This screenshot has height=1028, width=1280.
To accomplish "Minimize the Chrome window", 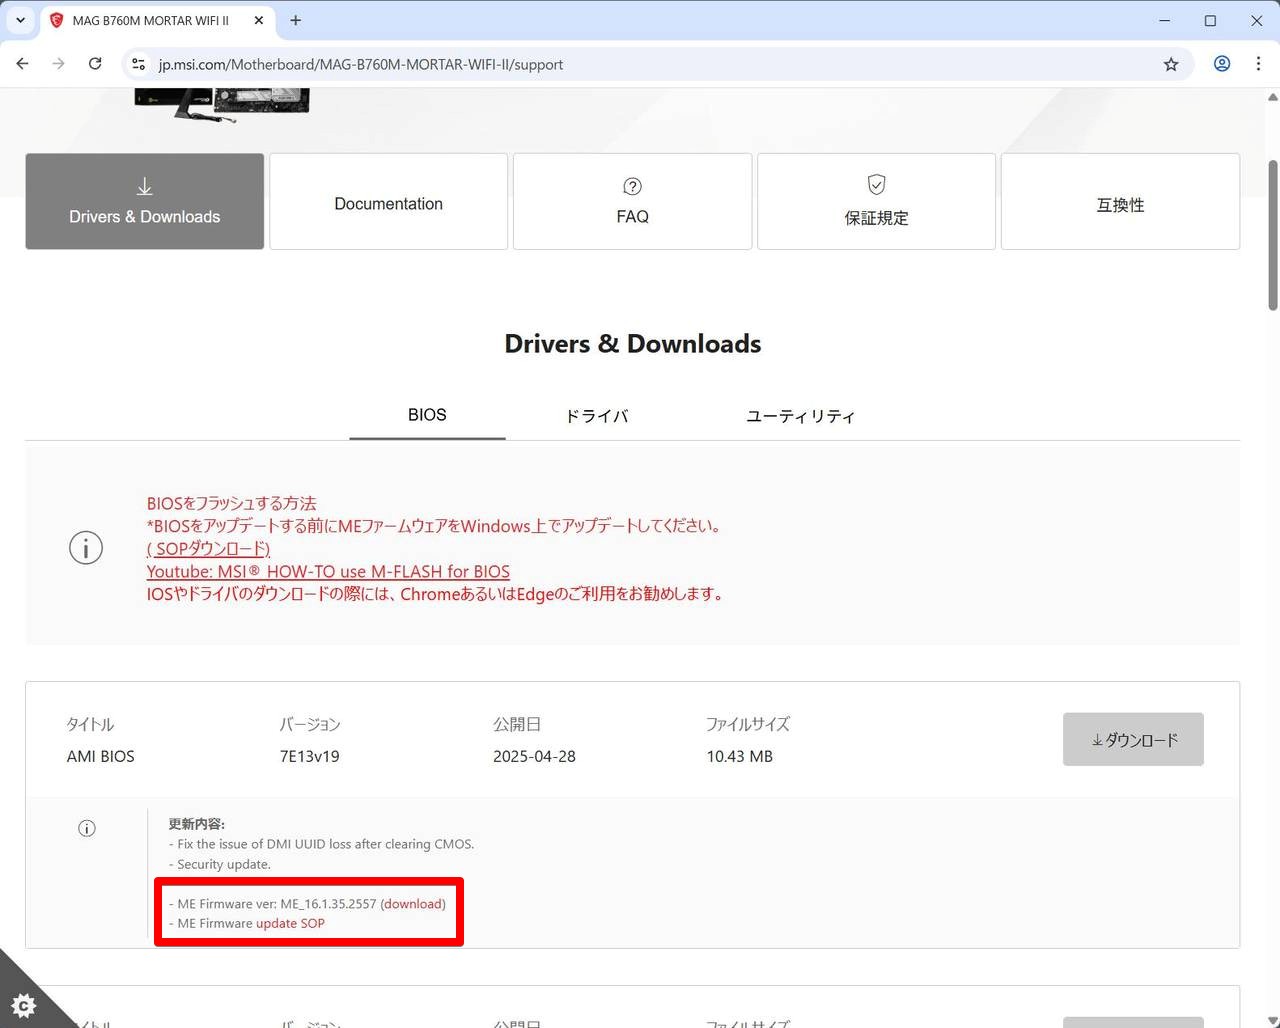I will pos(1165,20).
